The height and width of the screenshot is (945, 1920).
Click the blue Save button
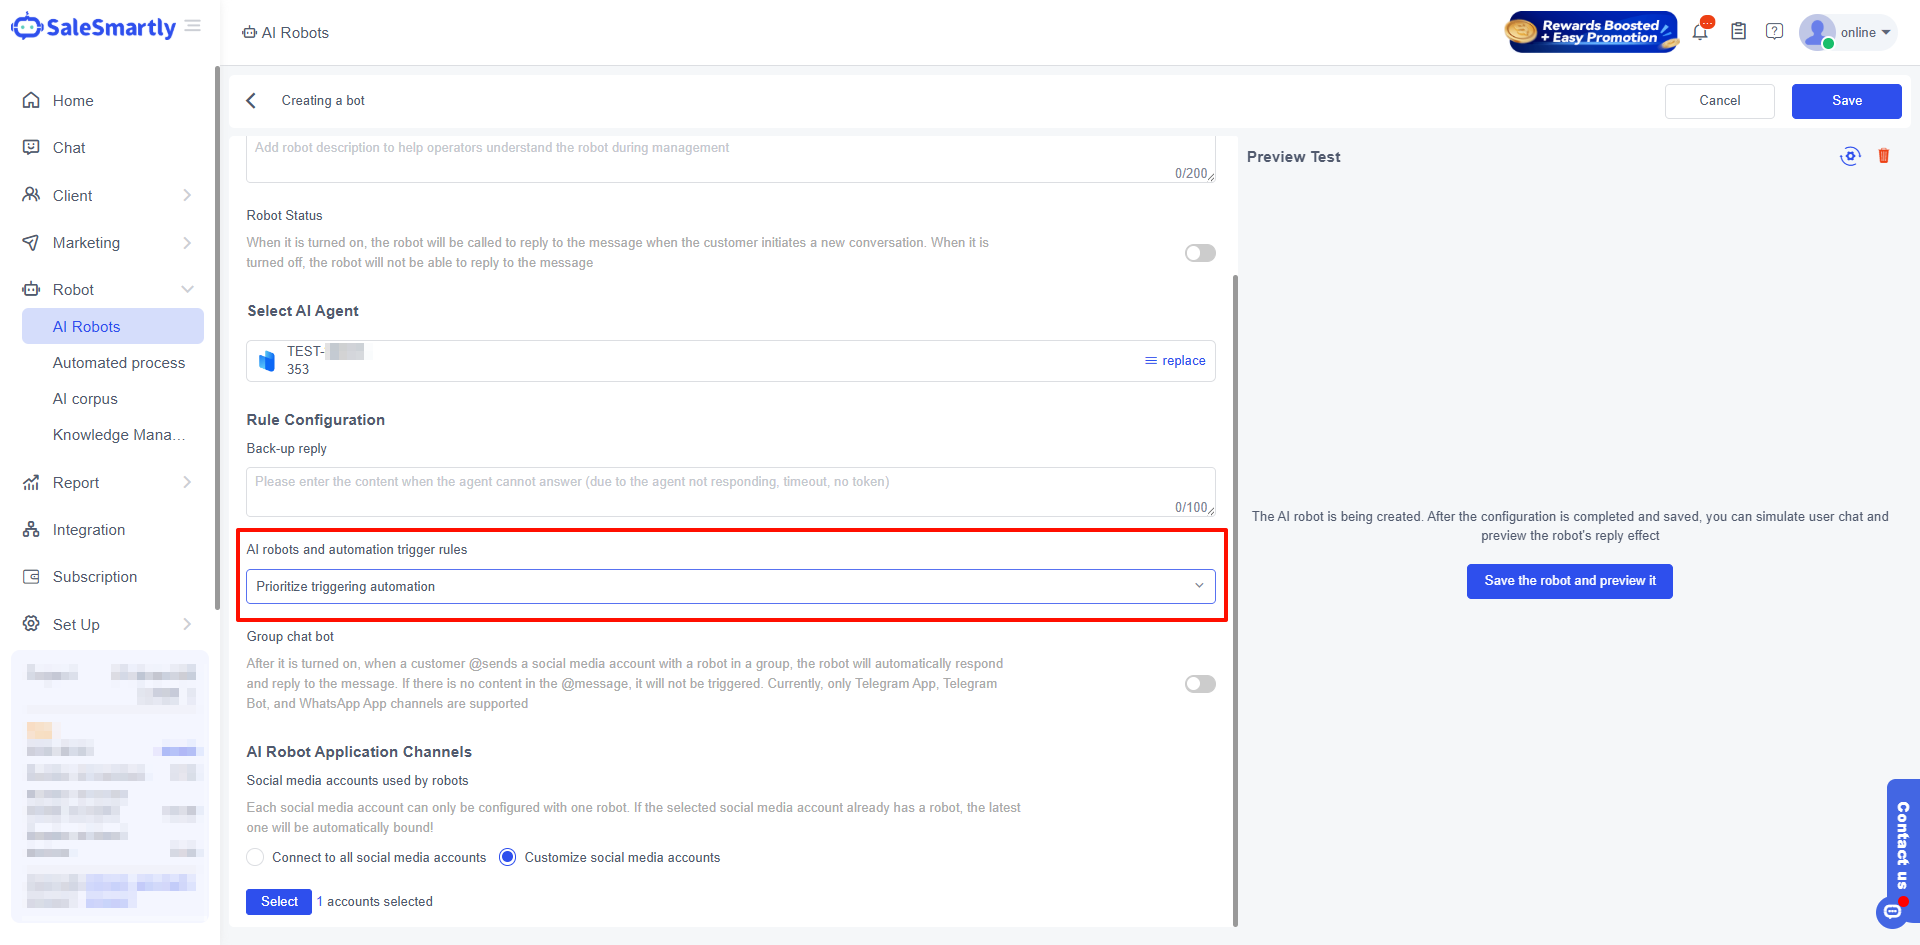1846,101
